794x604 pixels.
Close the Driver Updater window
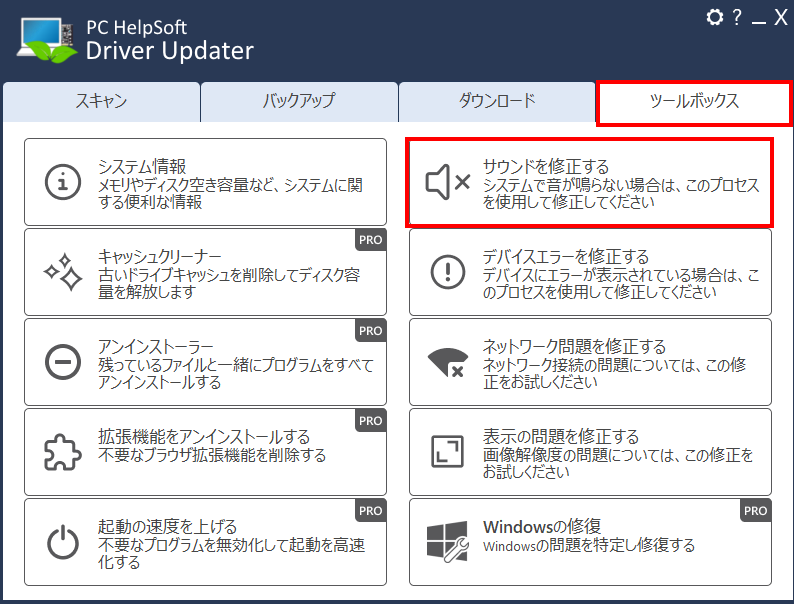pos(781,17)
